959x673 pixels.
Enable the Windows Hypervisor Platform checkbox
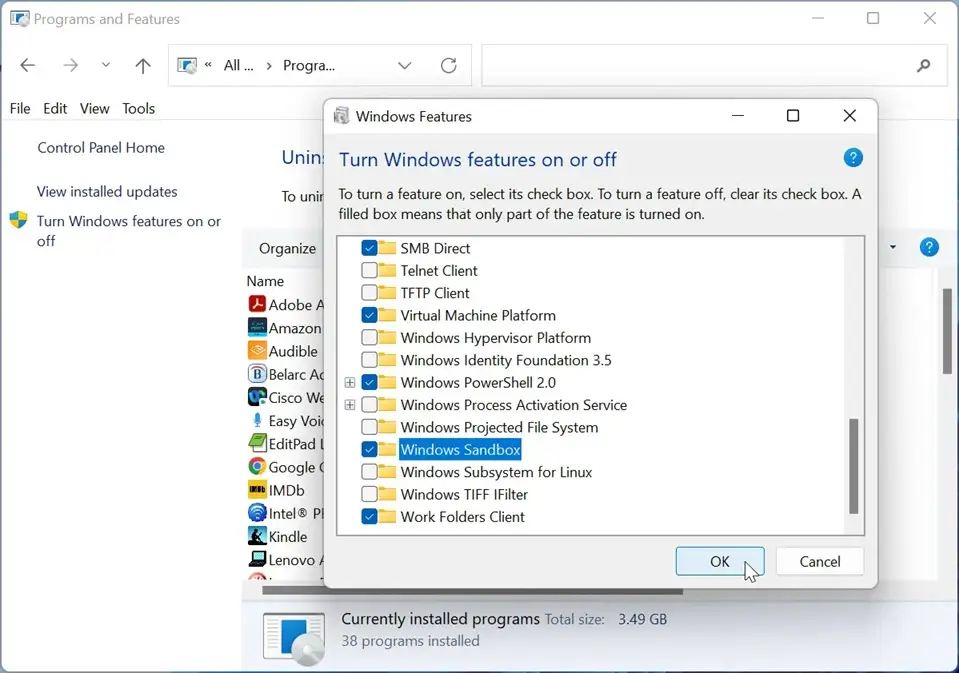[369, 338]
